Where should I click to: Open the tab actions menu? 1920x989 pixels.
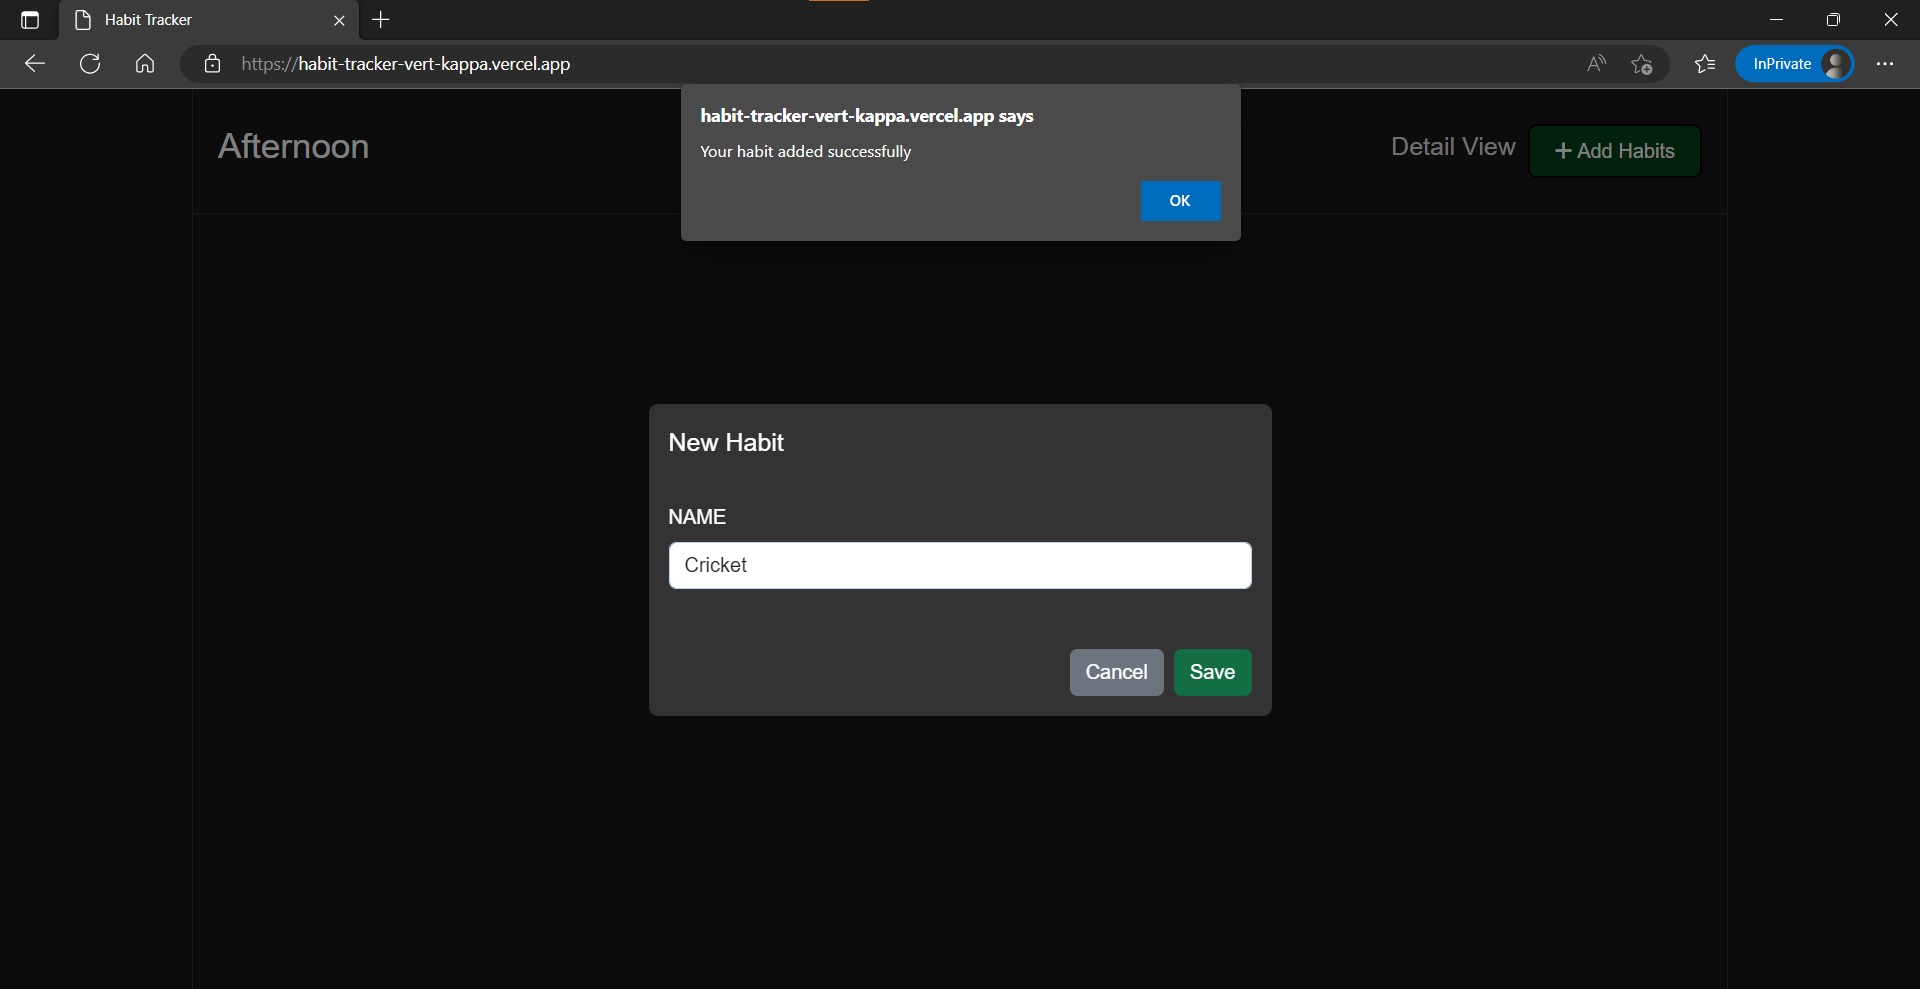click(29, 19)
